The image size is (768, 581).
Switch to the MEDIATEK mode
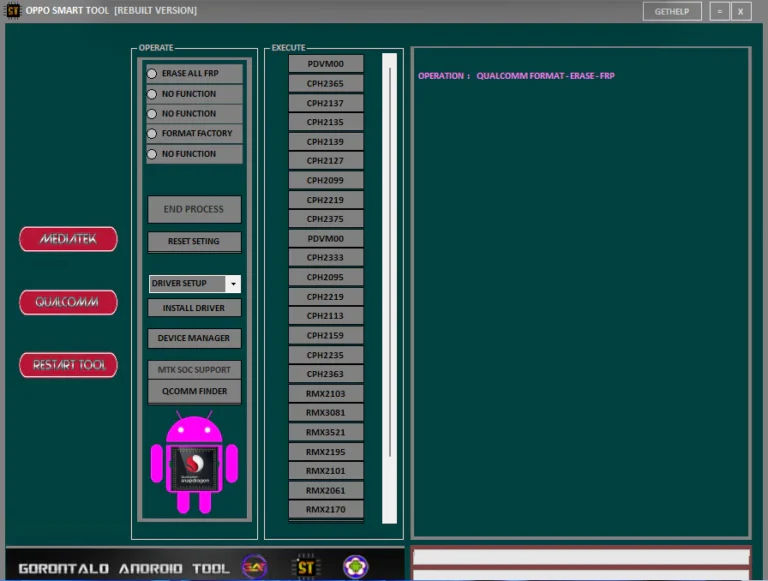68,239
